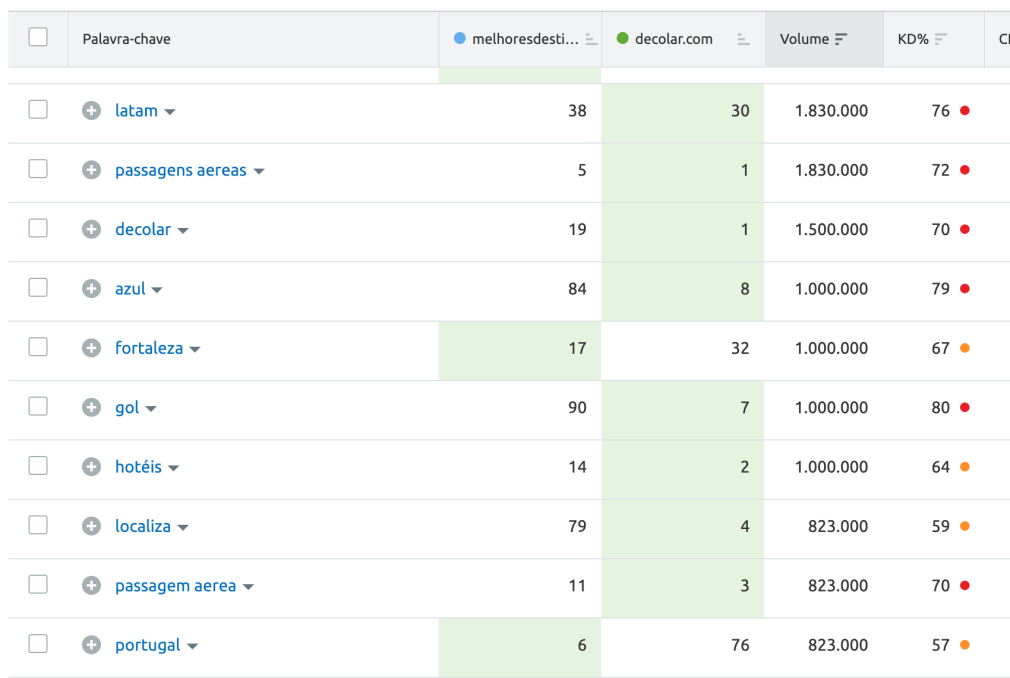Open dropdown arrow beside passagem aerea
Screen dimensions: 1010x678
coord(248,587)
